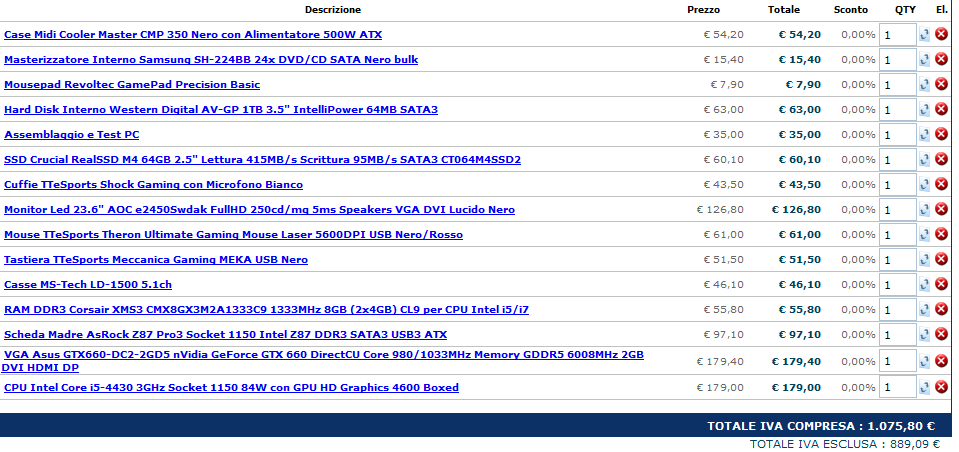
Task: Delete the Tastiera MEKA keyboard row
Action: (x=941, y=259)
